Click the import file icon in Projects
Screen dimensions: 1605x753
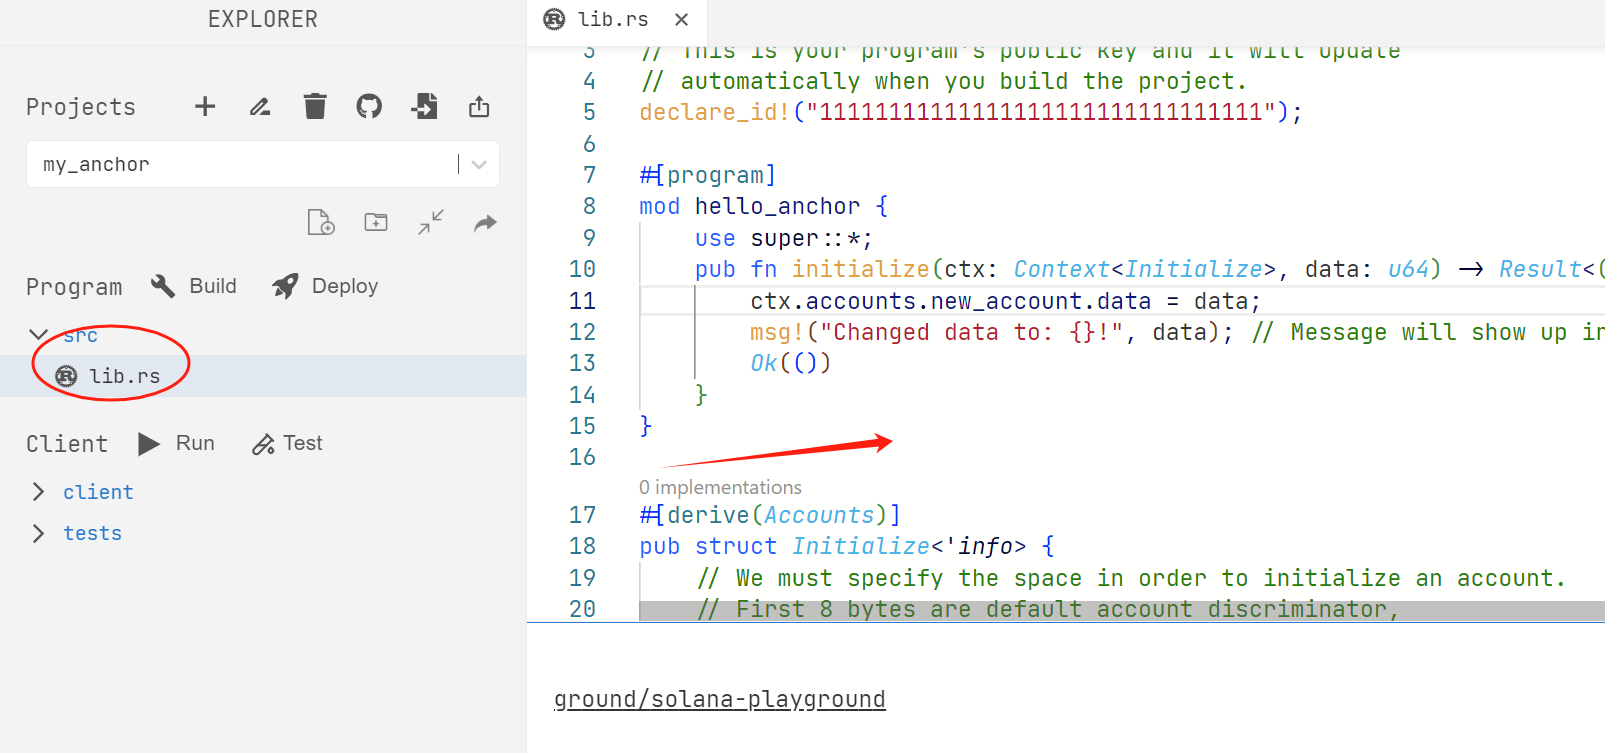click(424, 107)
